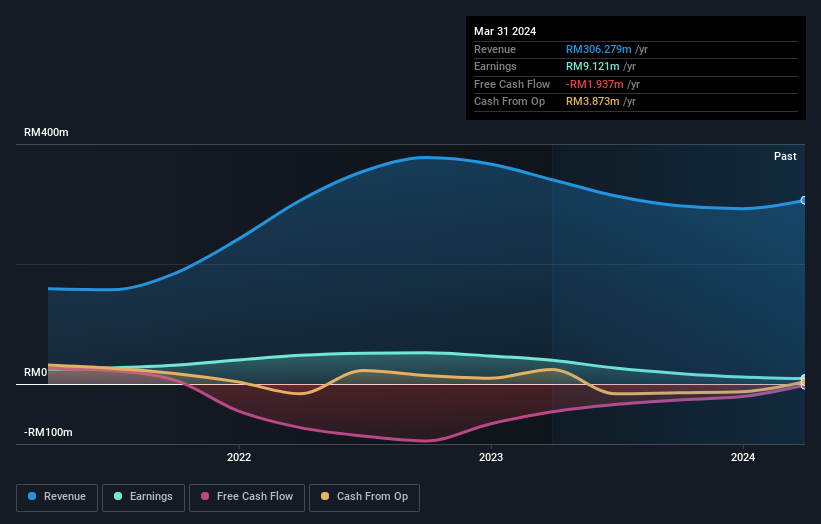Select the 2024 x-axis label
The image size is (821, 524).
(742, 457)
